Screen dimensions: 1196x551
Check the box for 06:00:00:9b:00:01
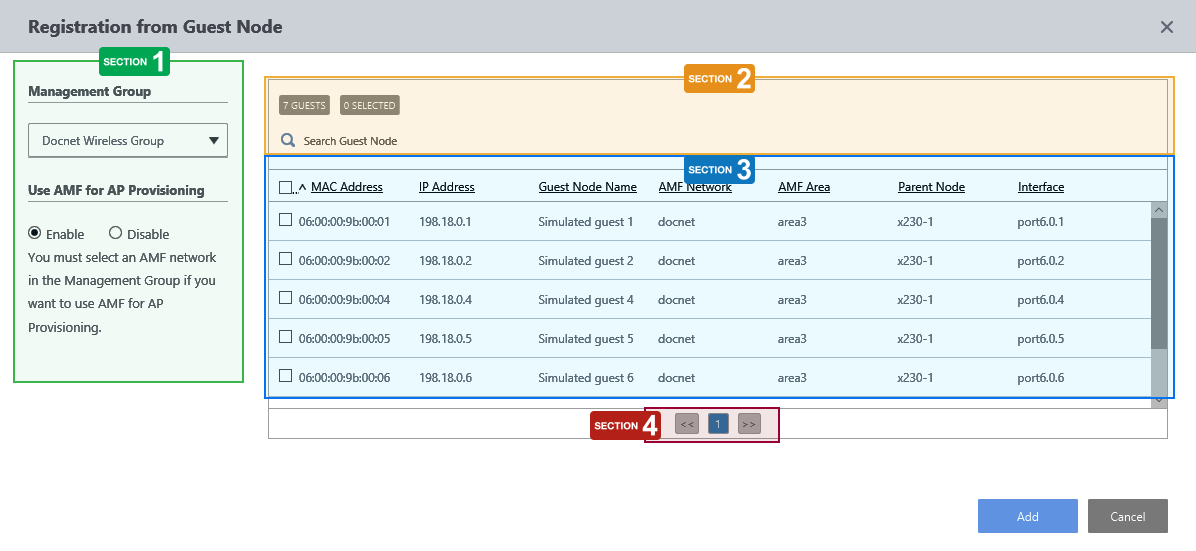point(285,220)
